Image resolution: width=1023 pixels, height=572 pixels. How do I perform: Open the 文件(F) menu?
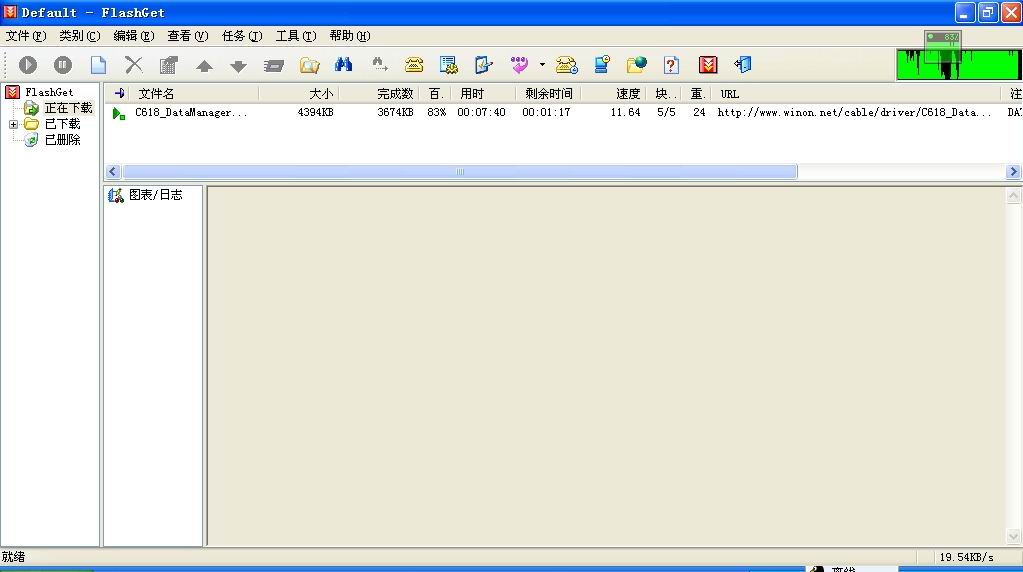click(x=26, y=36)
